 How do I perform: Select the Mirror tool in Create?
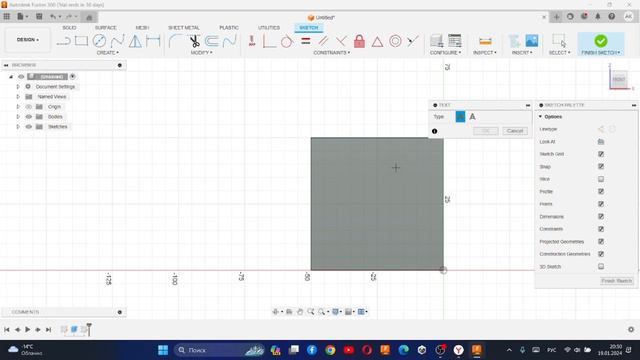point(135,41)
